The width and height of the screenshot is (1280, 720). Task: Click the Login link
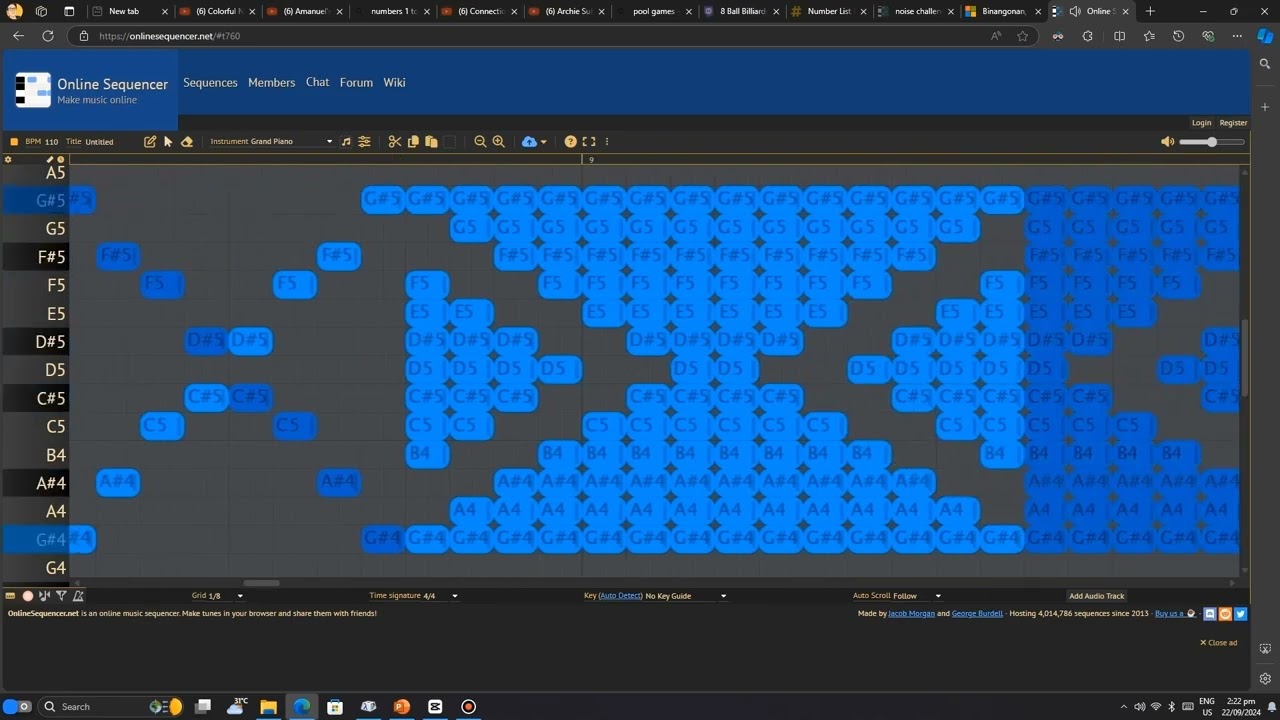point(1201,123)
